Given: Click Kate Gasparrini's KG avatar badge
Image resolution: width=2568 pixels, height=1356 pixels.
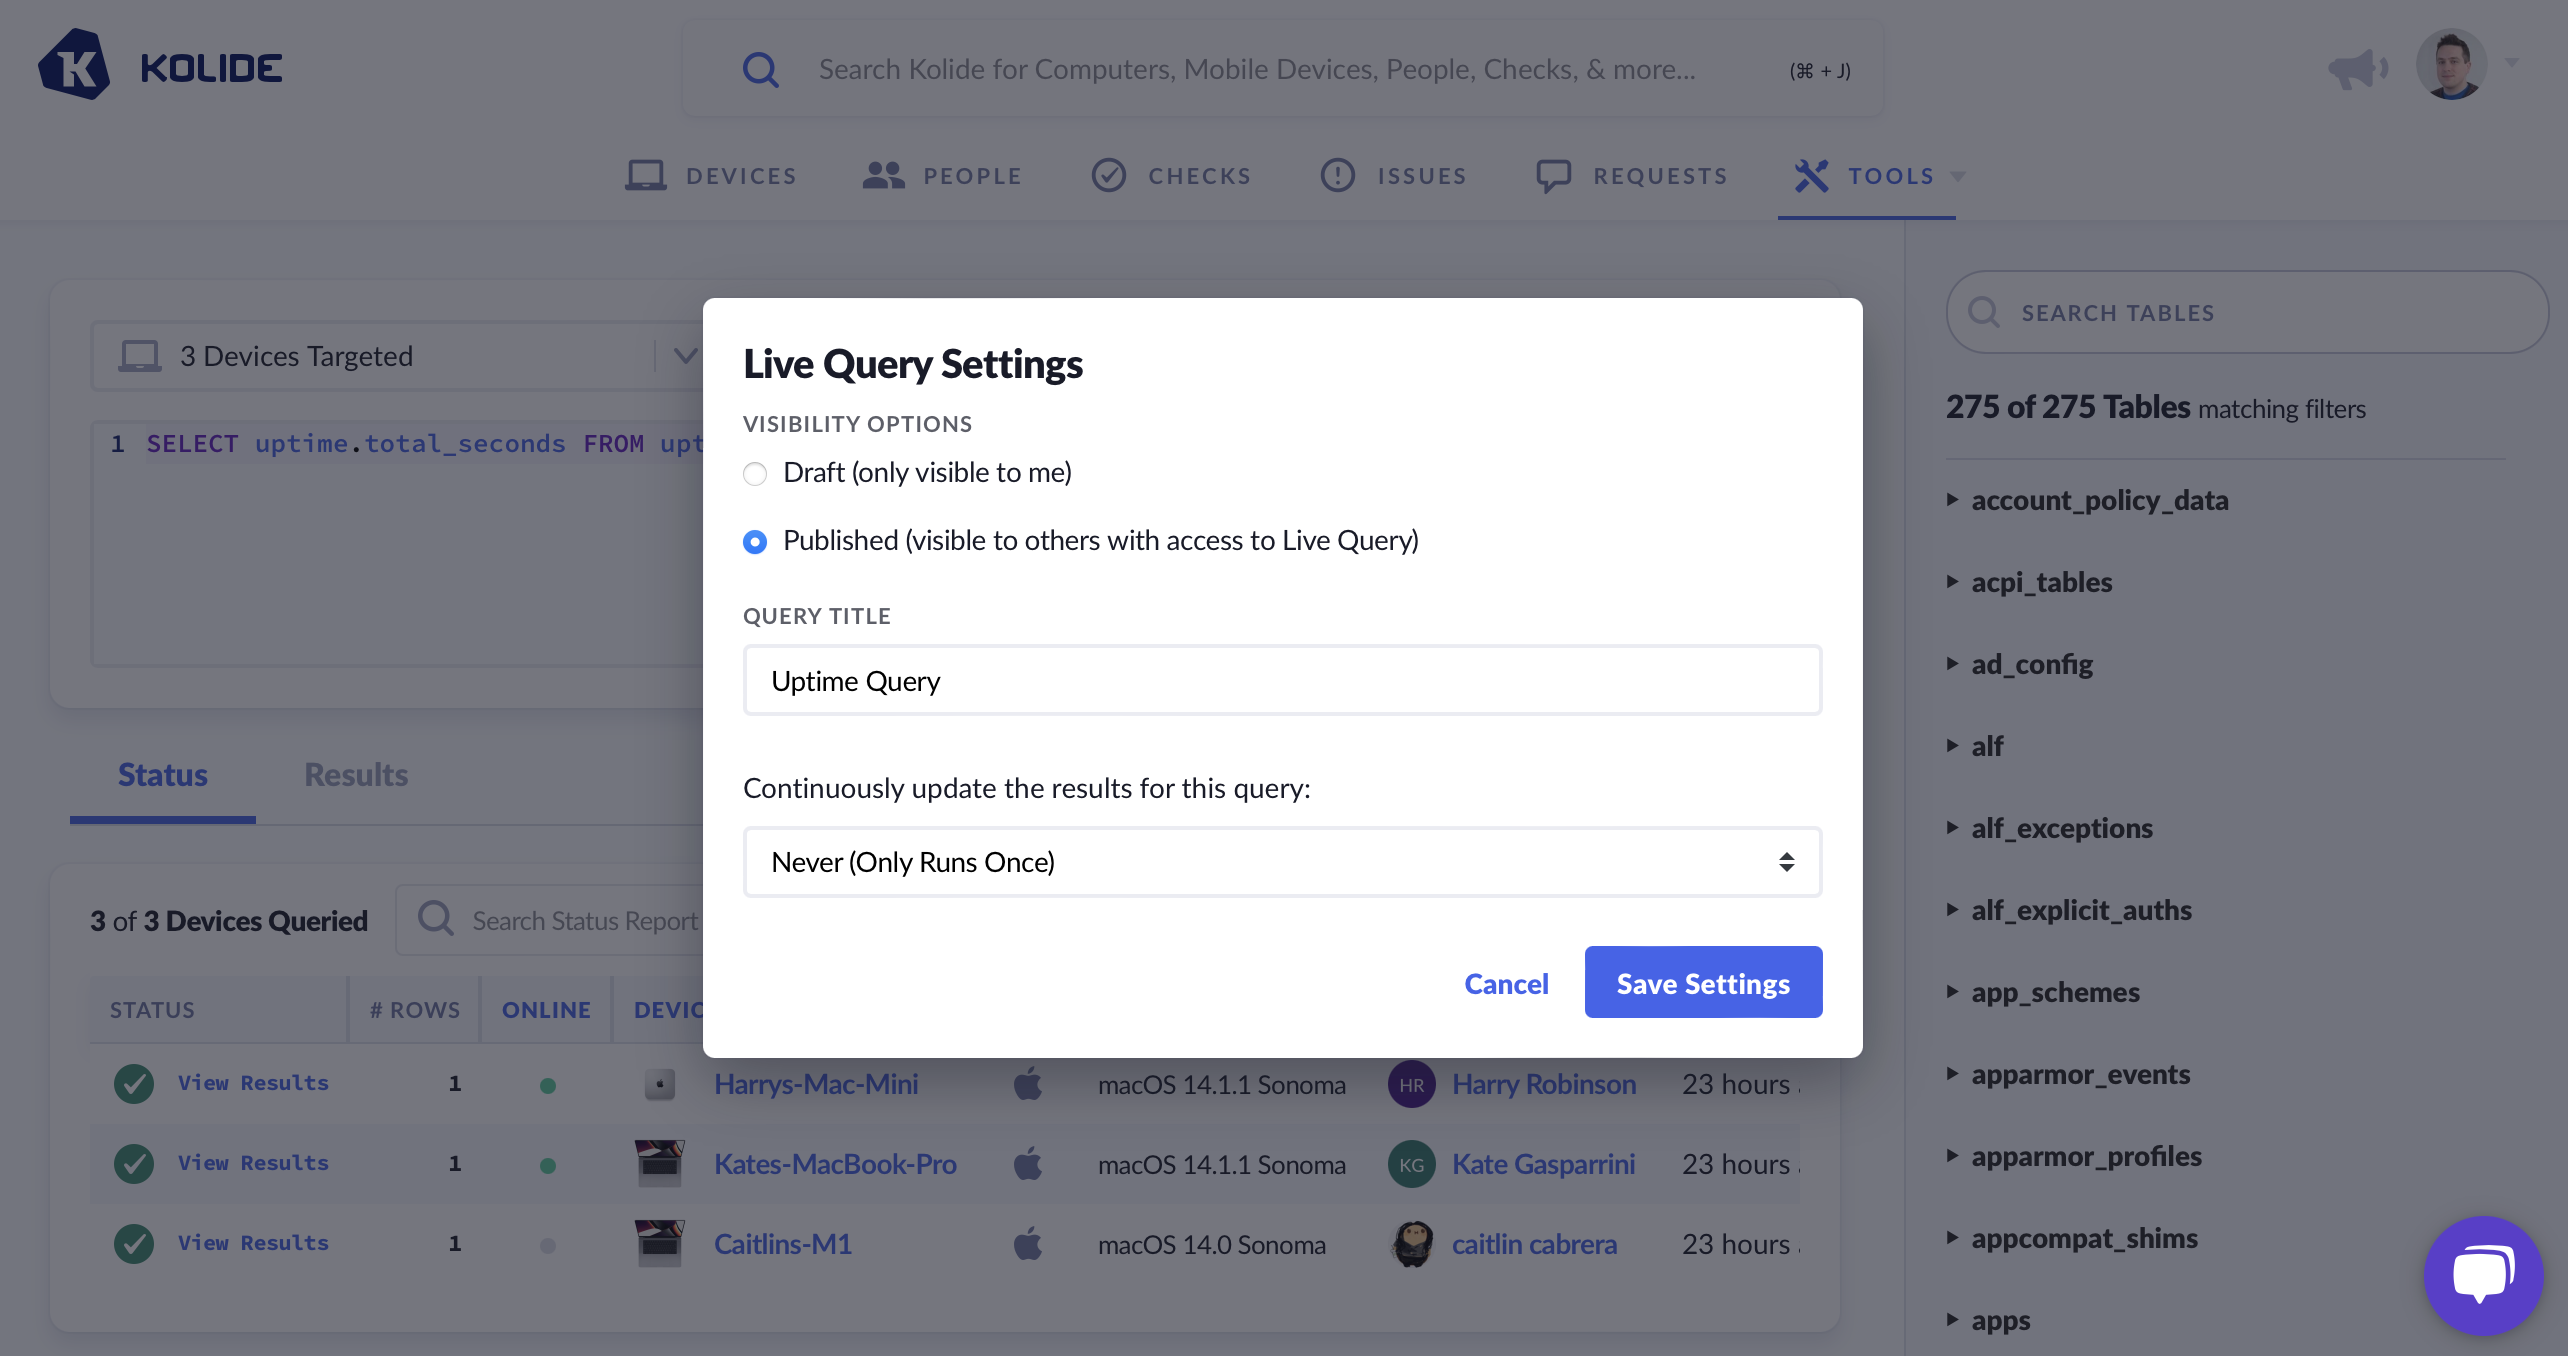Looking at the screenshot, I should pyautogui.click(x=1411, y=1165).
